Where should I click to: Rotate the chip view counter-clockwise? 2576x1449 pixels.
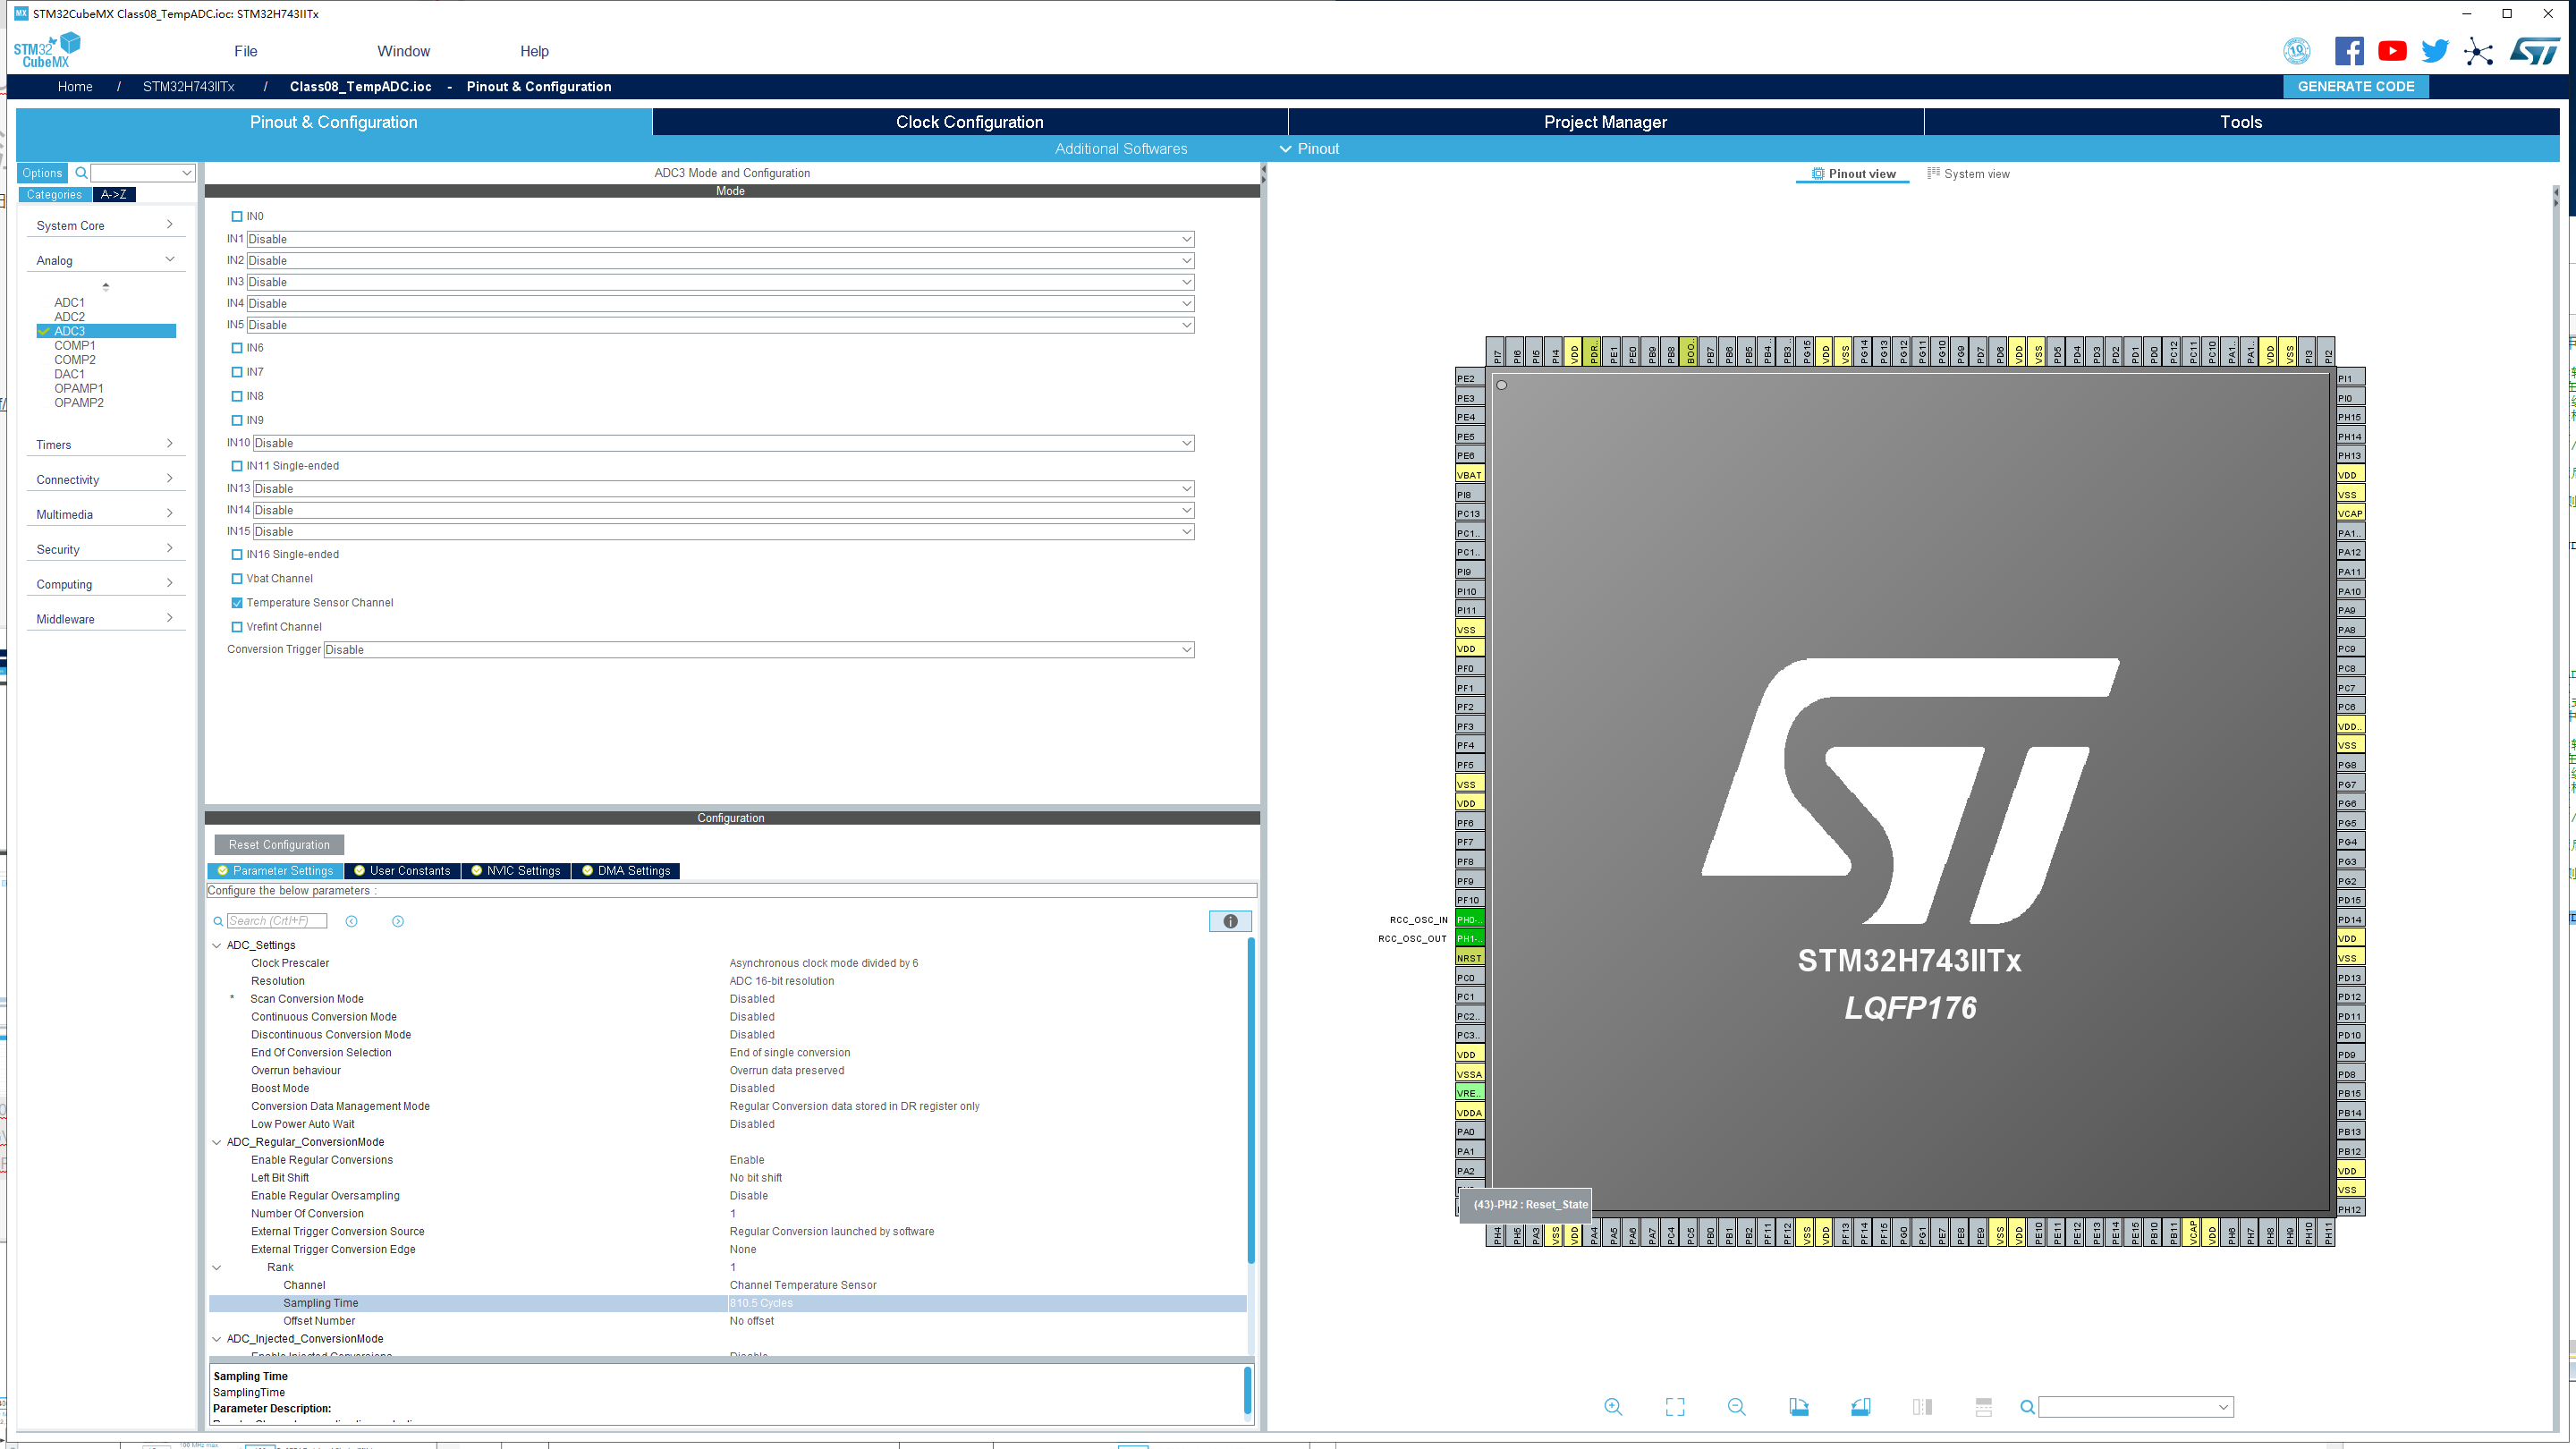pos(1861,1406)
